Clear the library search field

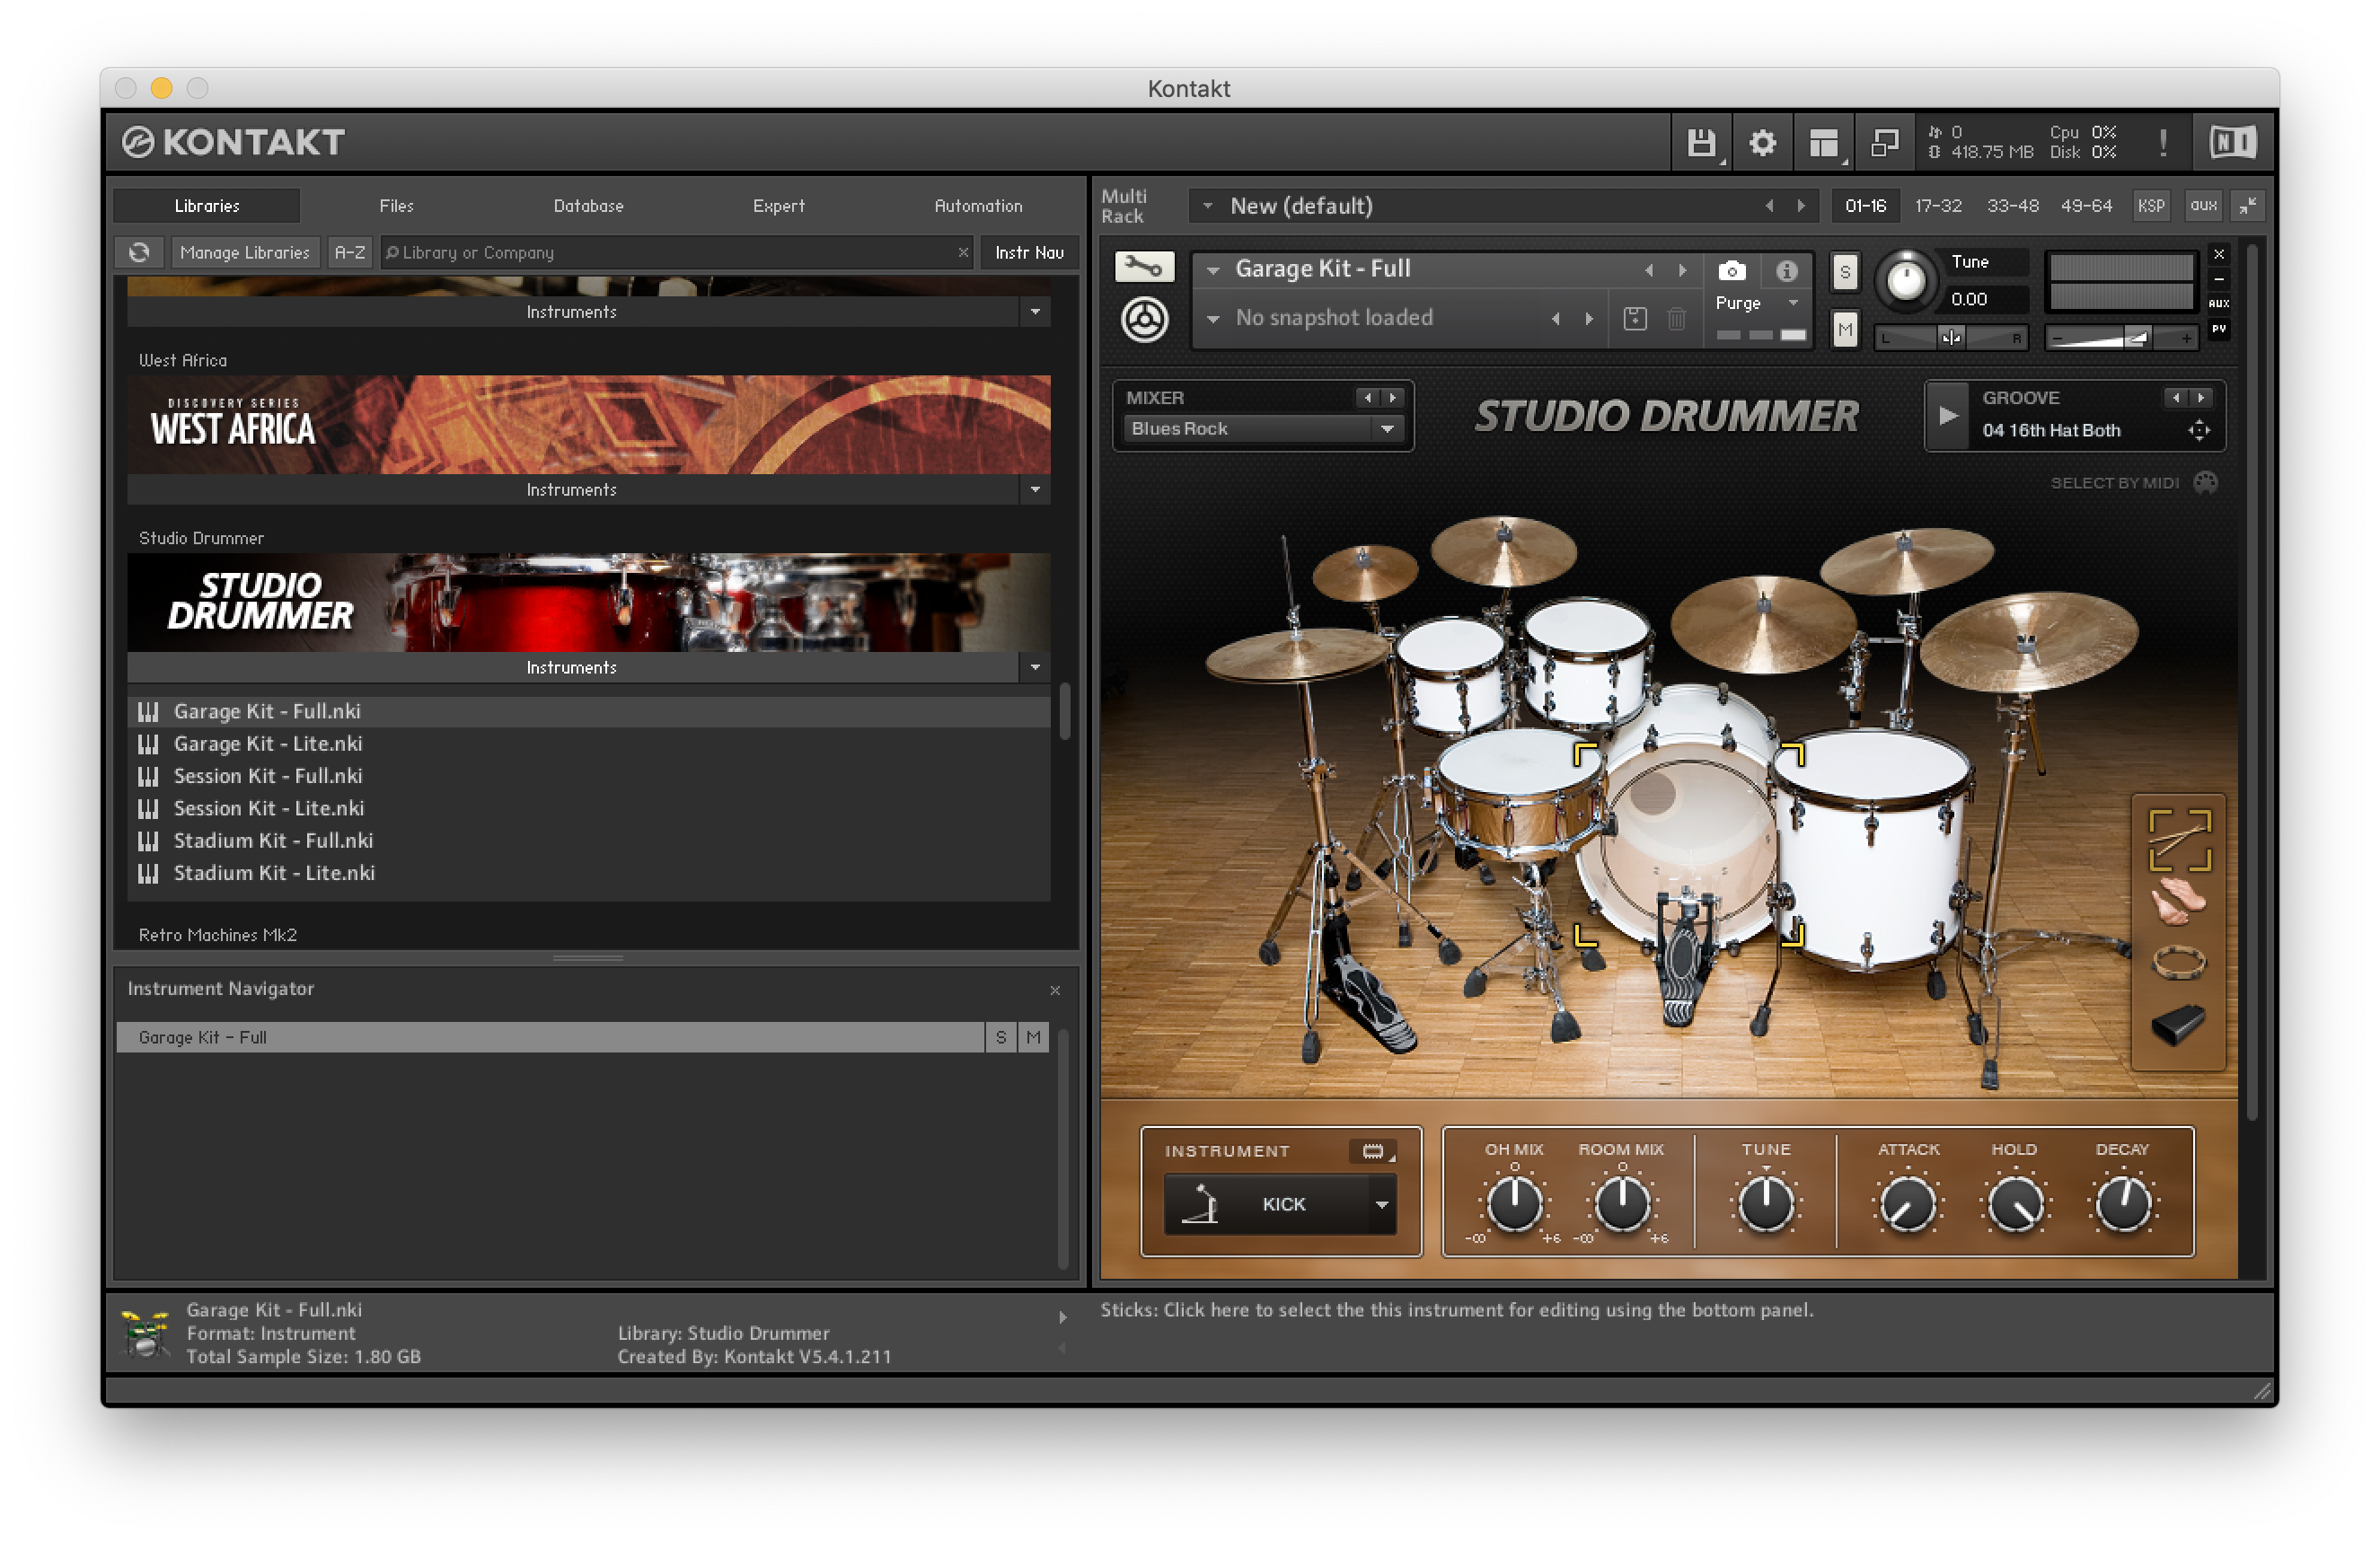tap(963, 252)
